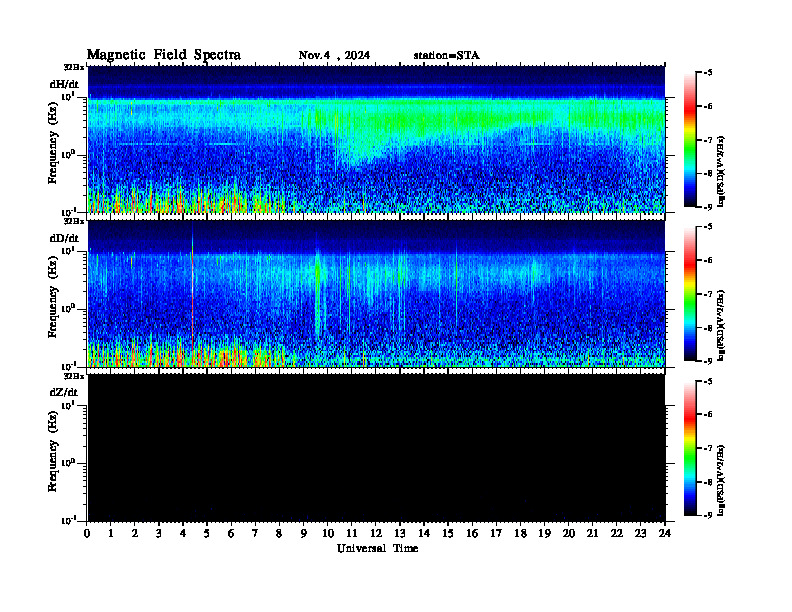792x612 pixels.
Task: Select the dD/dt spectrogram plot
Action: [376, 293]
